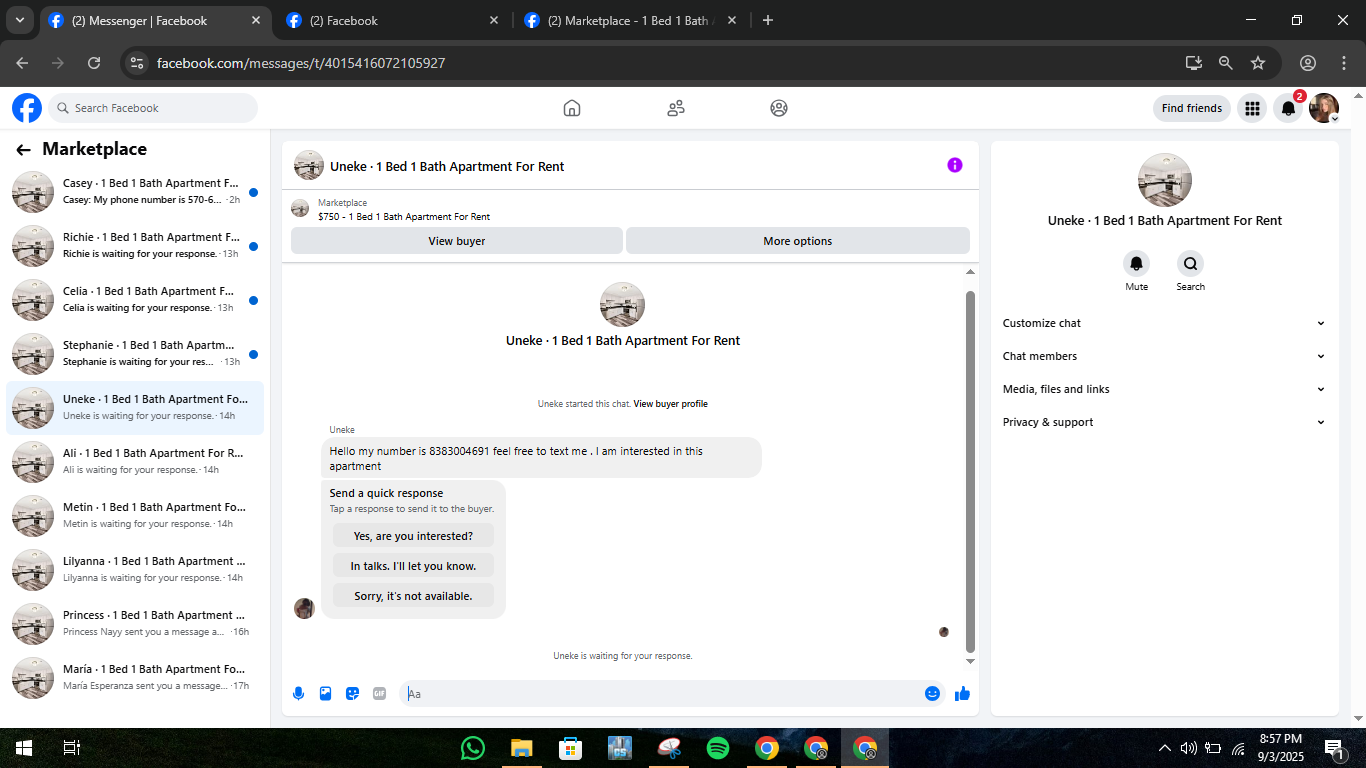This screenshot has width=1366, height=768.
Task: Send quick reply 'Sorry, it's not available.'
Action: click(x=413, y=596)
